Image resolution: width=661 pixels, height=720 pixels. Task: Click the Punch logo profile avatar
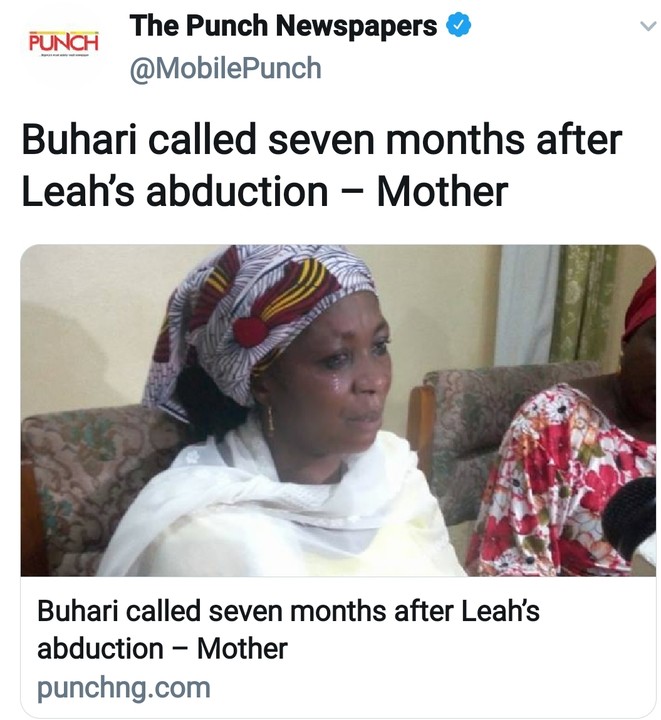click(63, 45)
